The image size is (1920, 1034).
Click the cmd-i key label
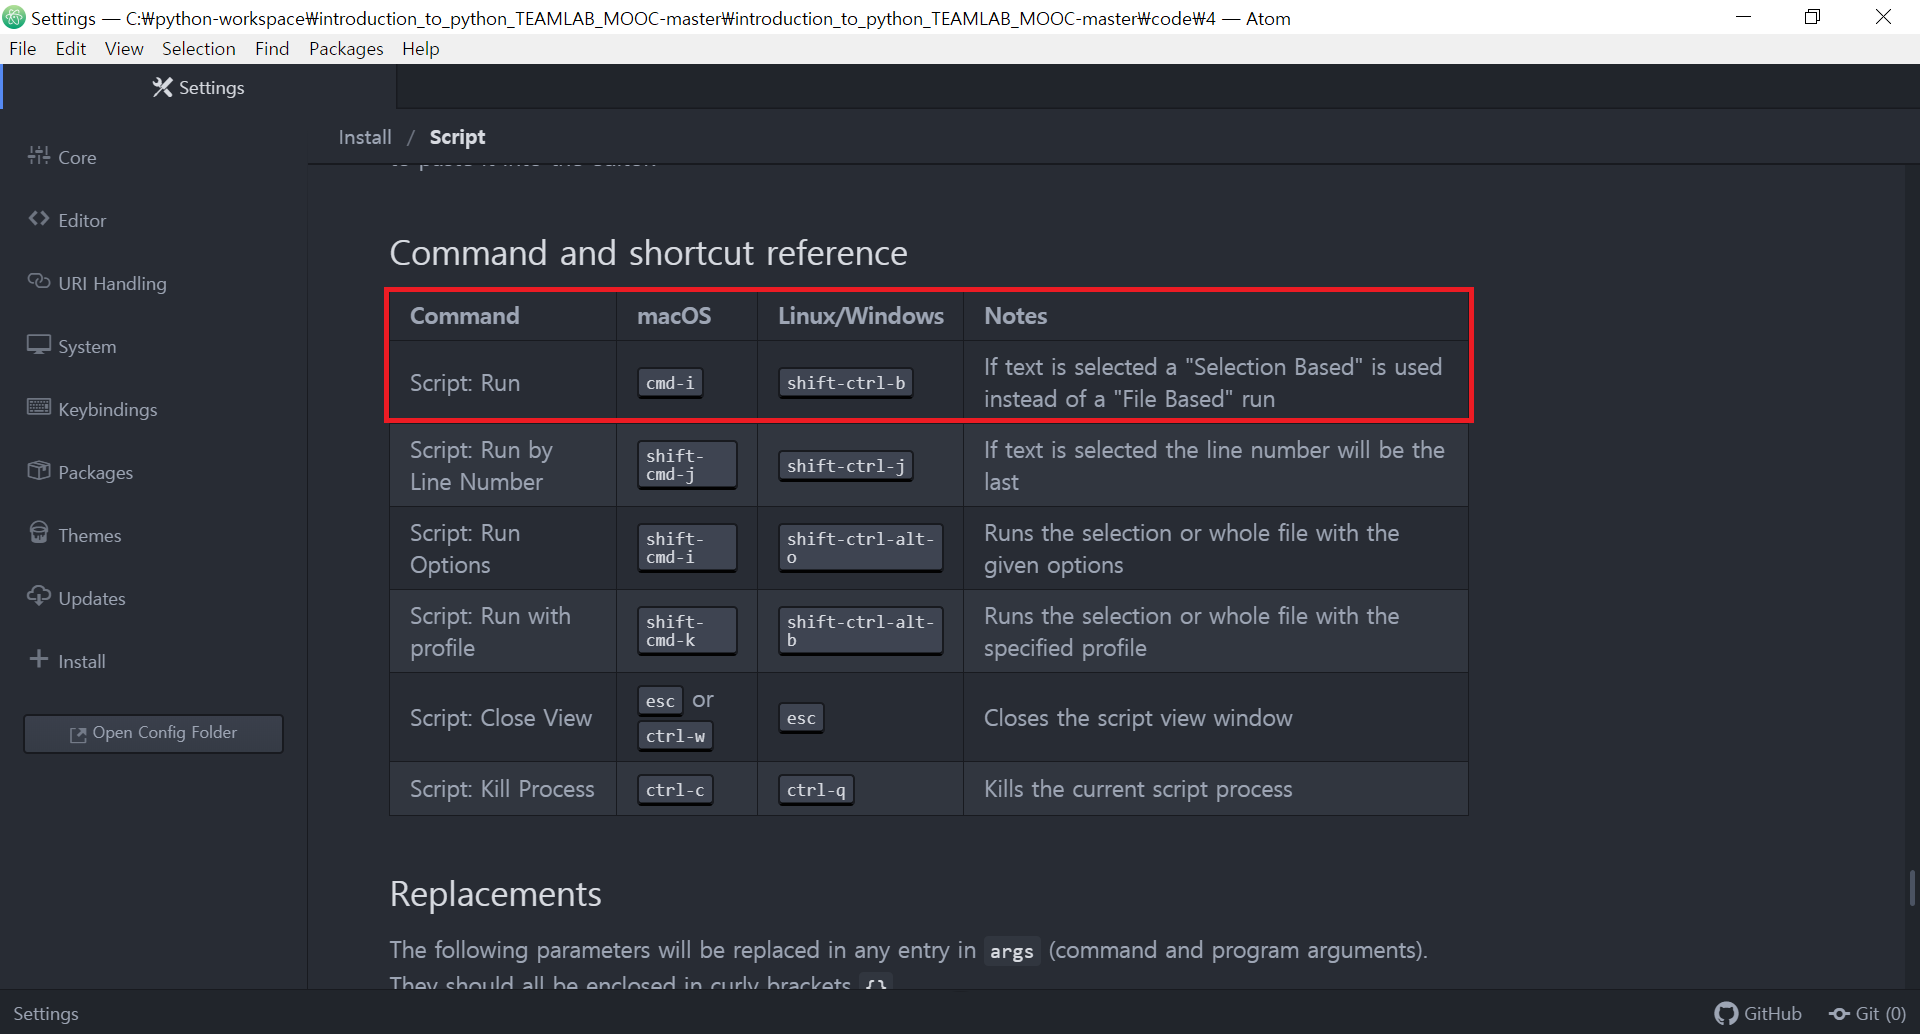pos(670,383)
